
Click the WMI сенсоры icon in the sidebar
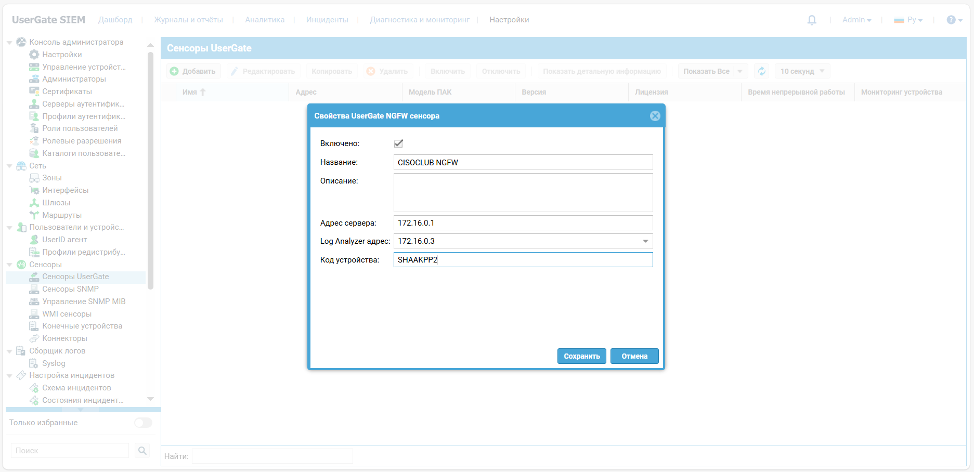(x=34, y=314)
